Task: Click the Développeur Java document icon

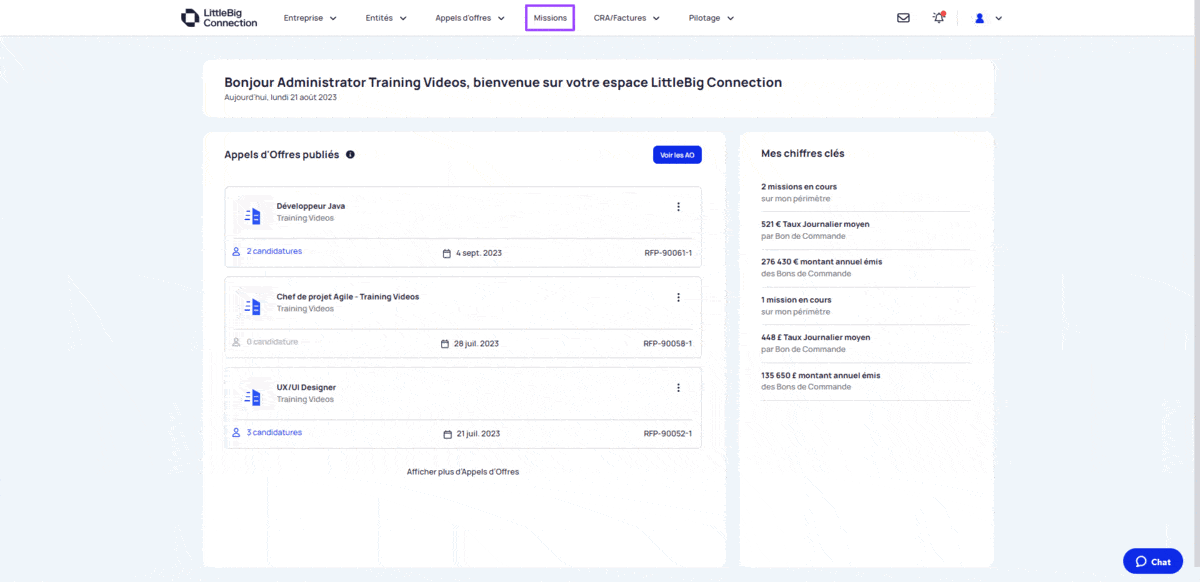Action: coord(254,214)
